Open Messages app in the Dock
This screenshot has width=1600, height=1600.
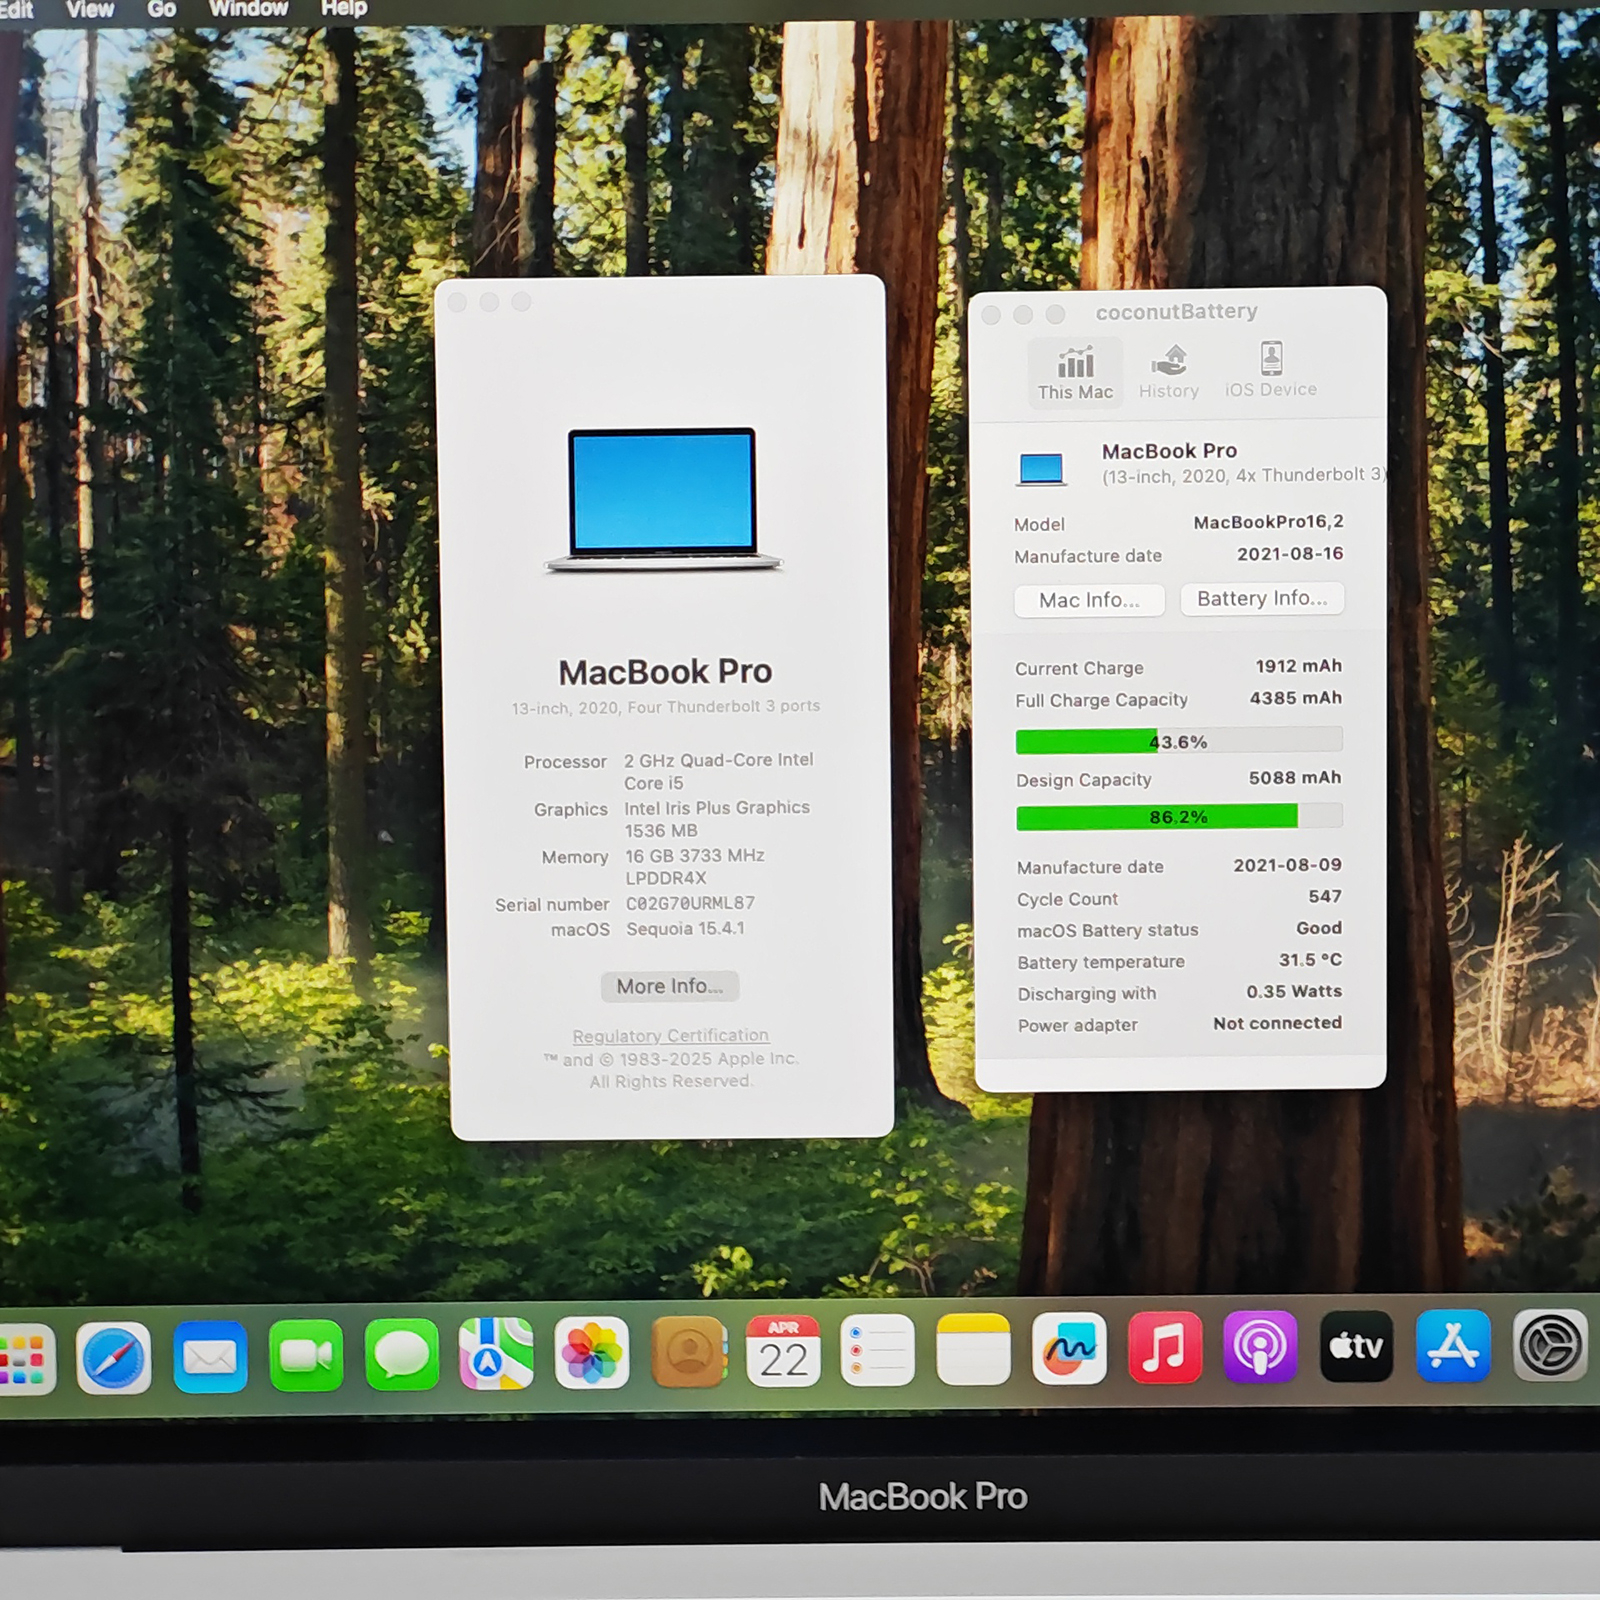(x=402, y=1355)
